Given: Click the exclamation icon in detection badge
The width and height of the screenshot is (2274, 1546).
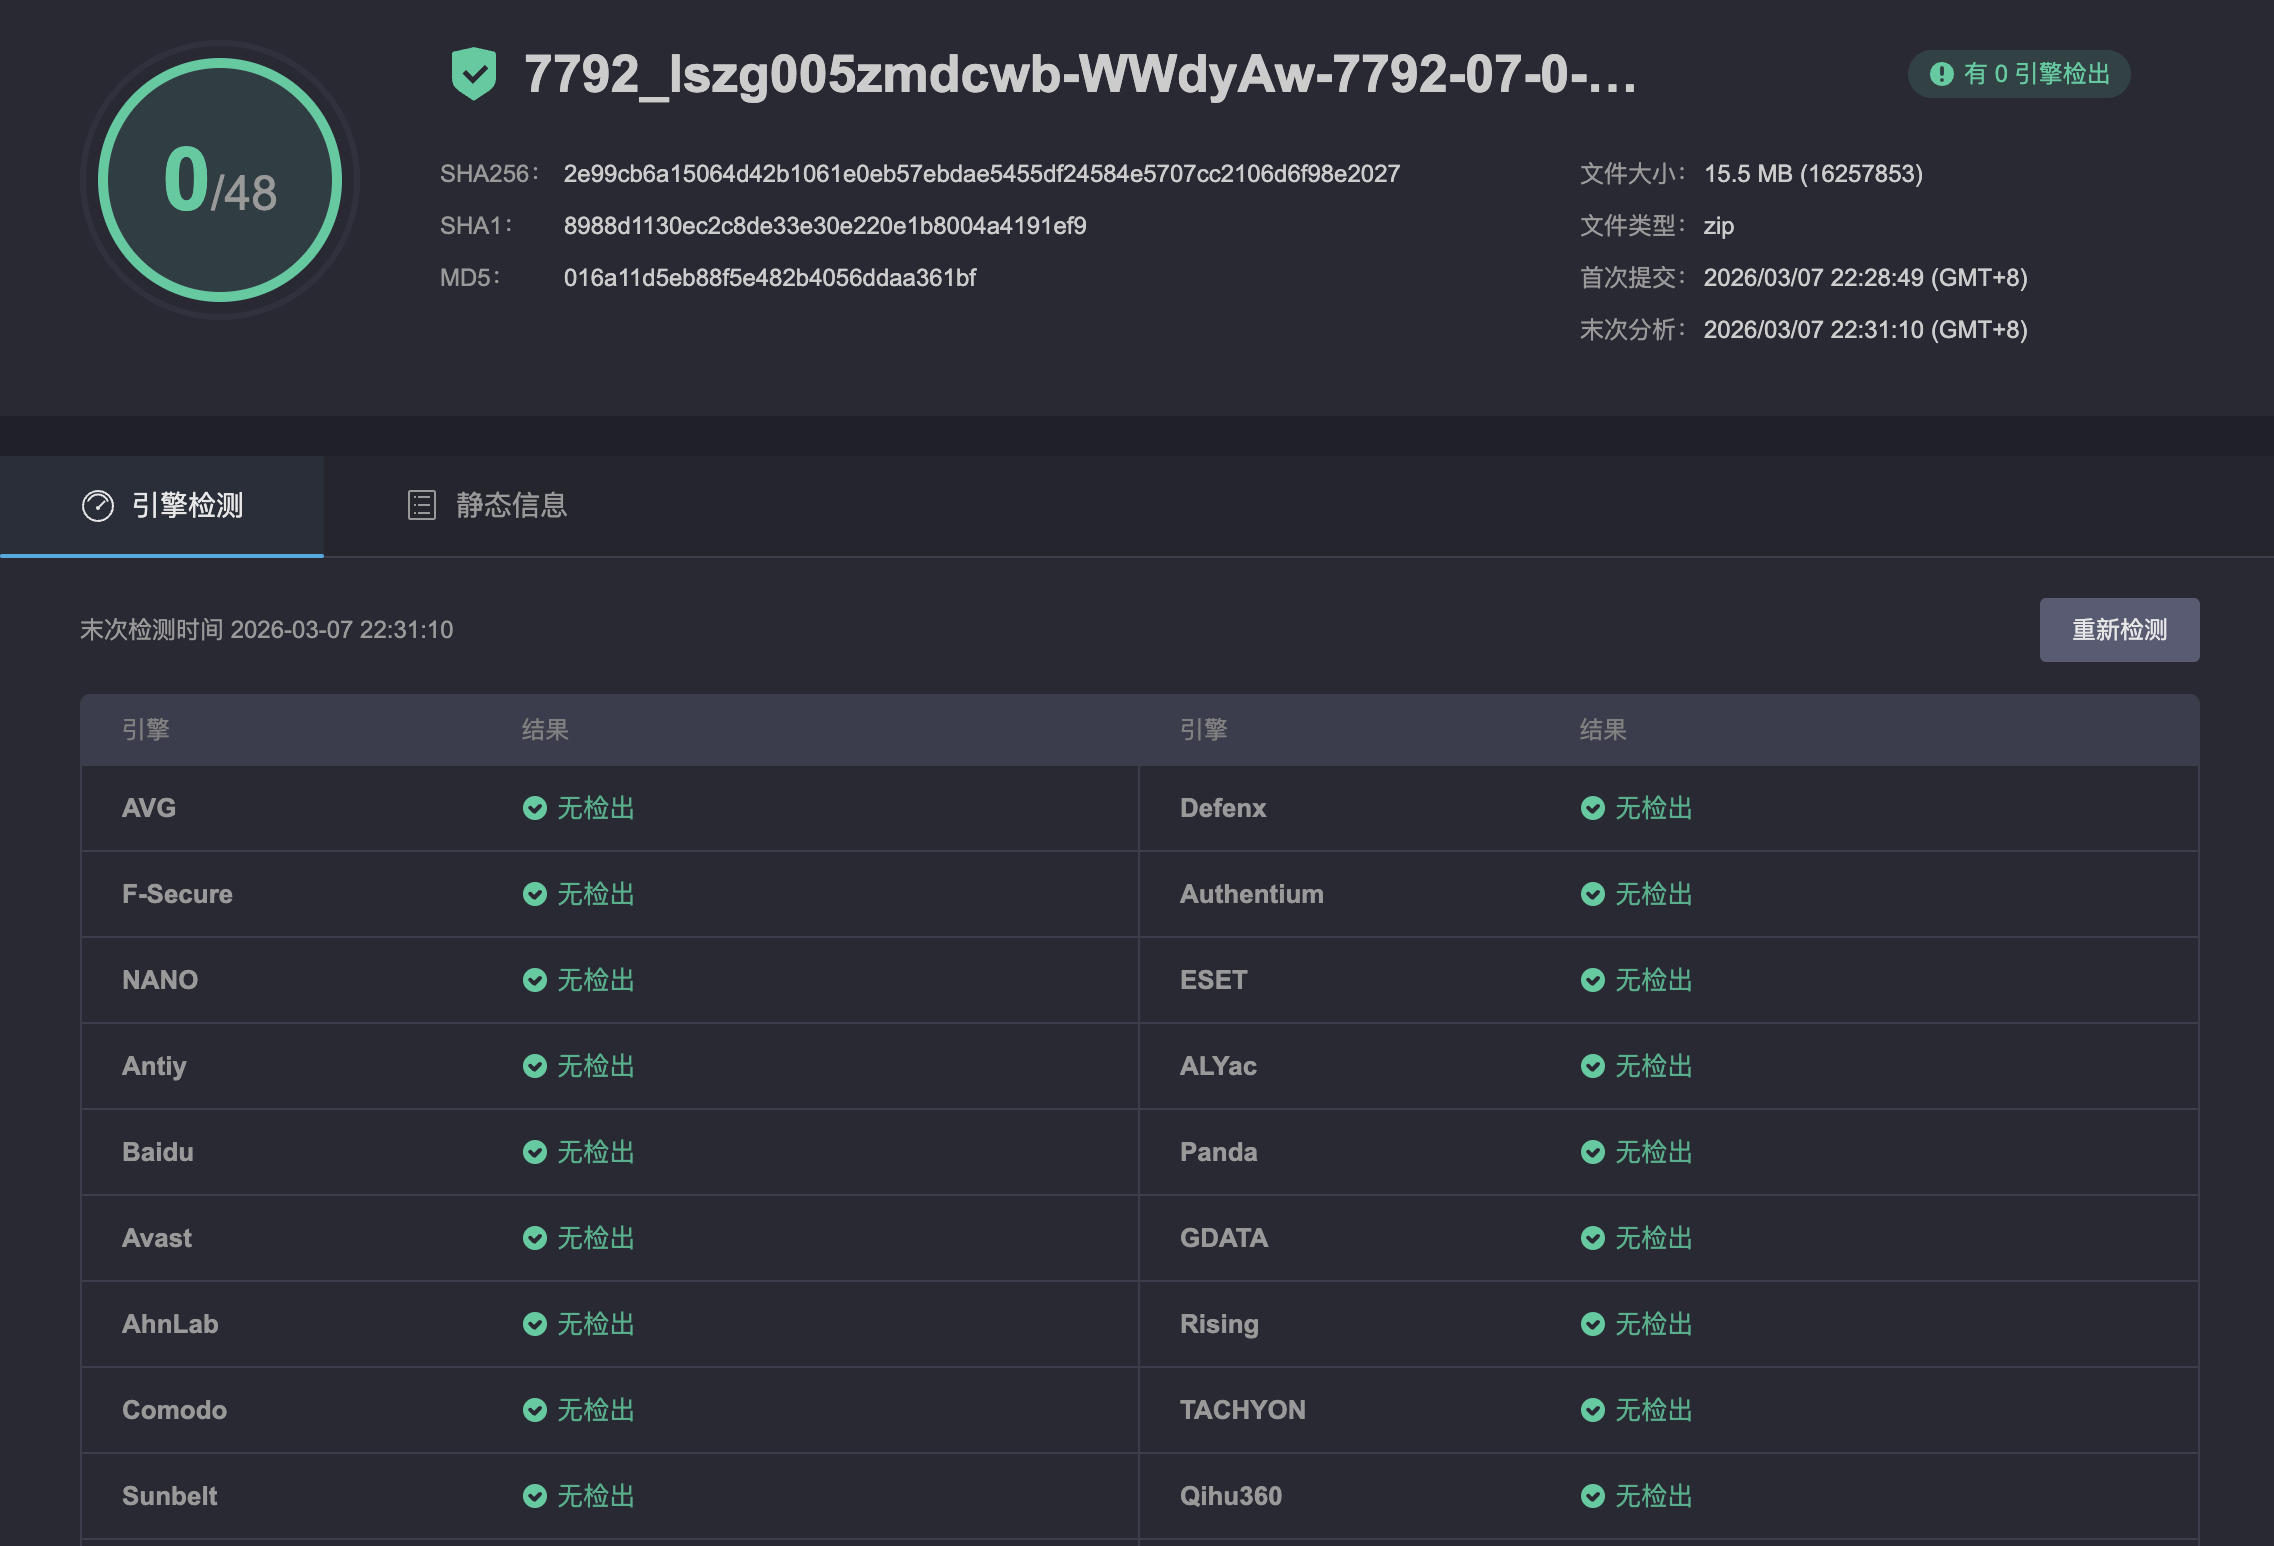Looking at the screenshot, I should (1941, 74).
